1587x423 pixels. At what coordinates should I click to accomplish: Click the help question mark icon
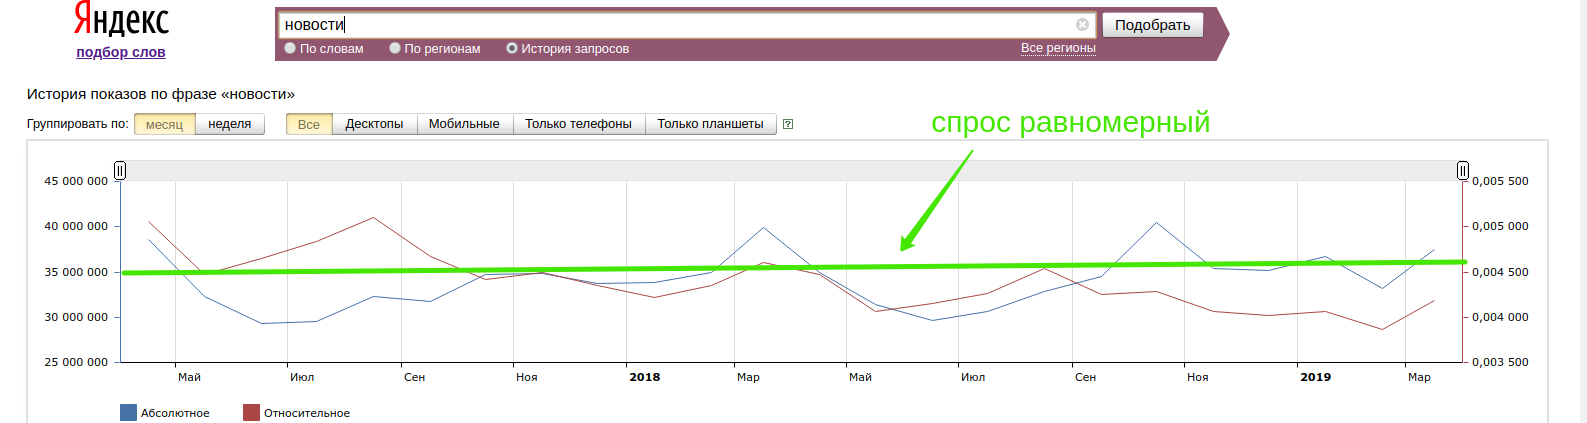(788, 124)
